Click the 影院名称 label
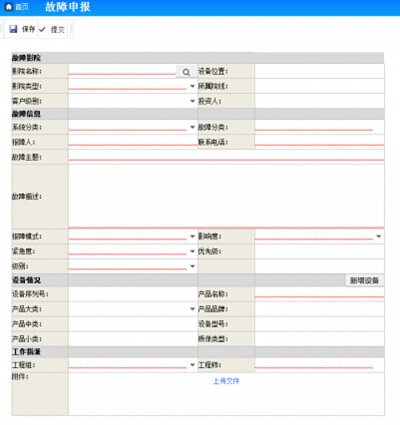Viewport: 400px width, 425px height. coord(27,71)
